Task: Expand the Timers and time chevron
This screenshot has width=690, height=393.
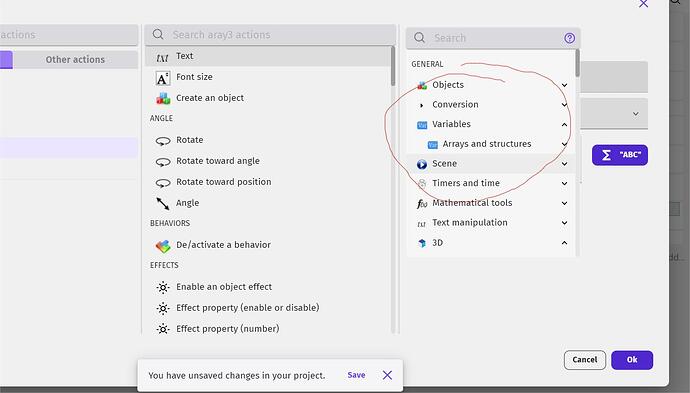Action: (x=564, y=183)
